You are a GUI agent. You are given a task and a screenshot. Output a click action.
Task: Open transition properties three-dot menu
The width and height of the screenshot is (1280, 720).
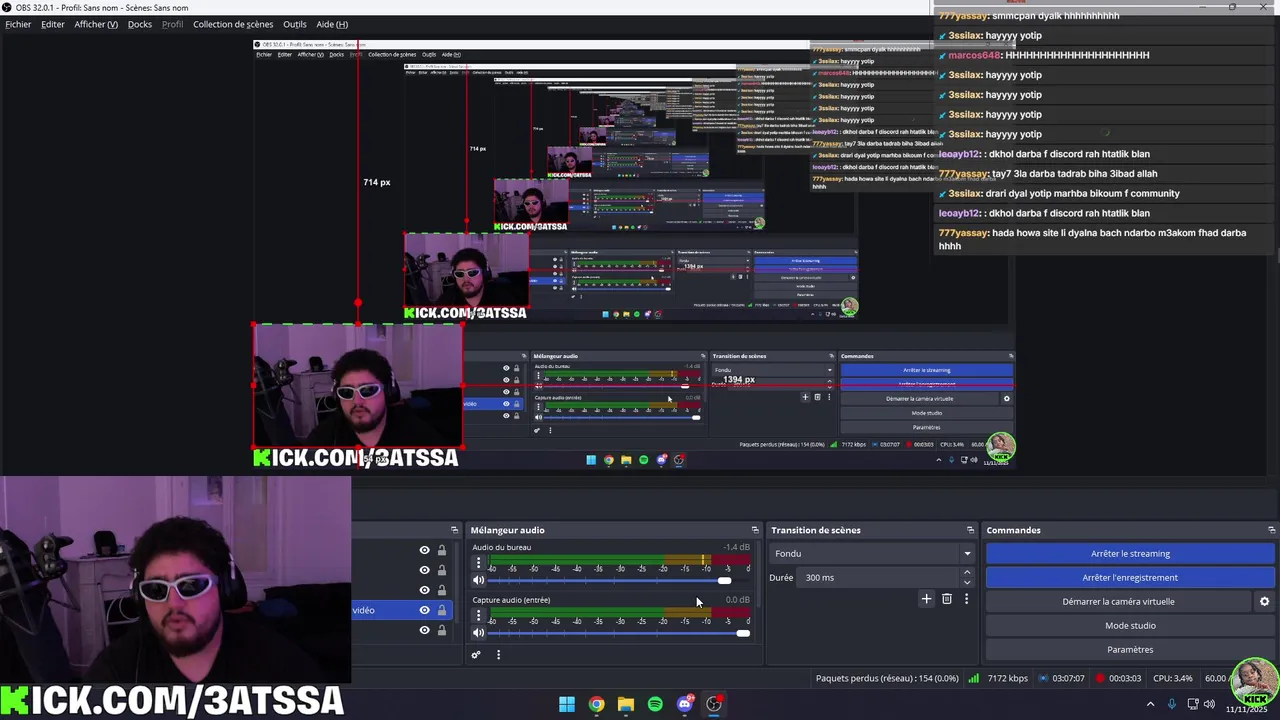coord(966,599)
